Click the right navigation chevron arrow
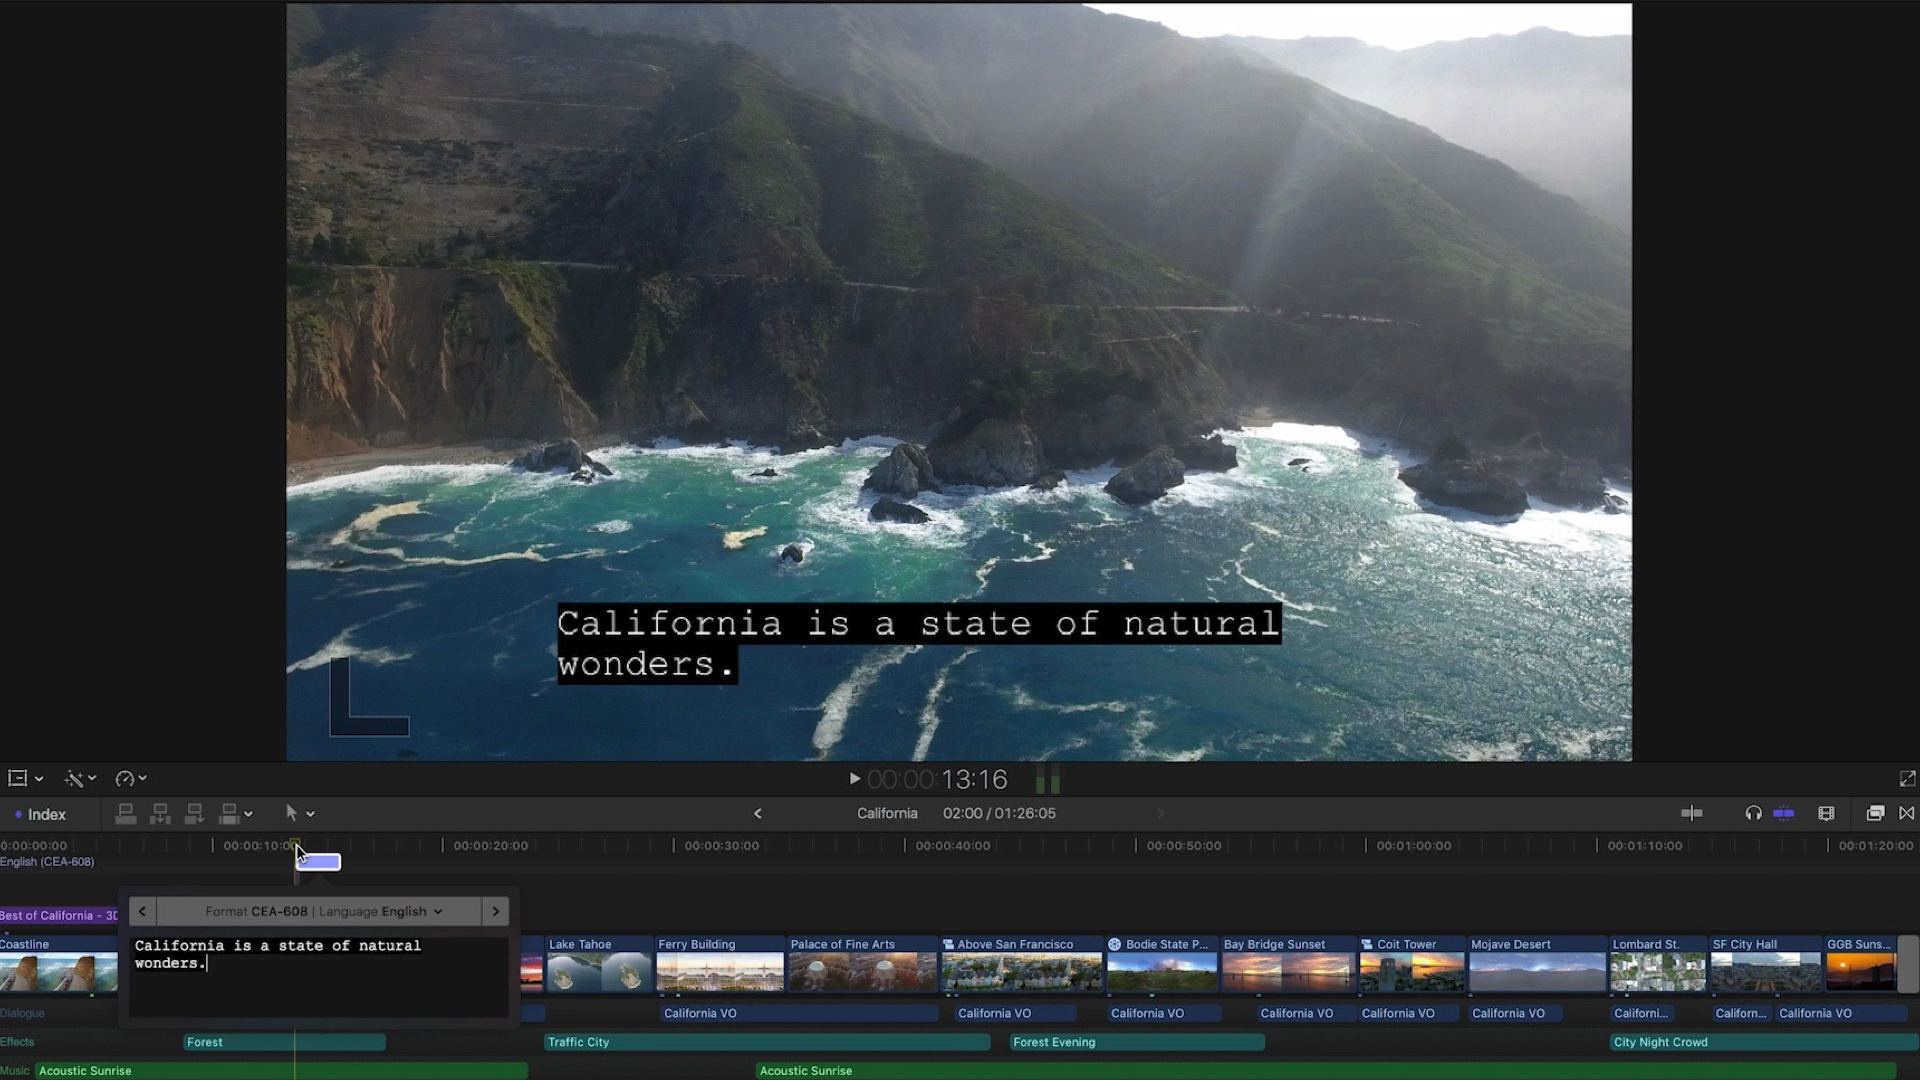This screenshot has height=1080, width=1920. [x=495, y=911]
